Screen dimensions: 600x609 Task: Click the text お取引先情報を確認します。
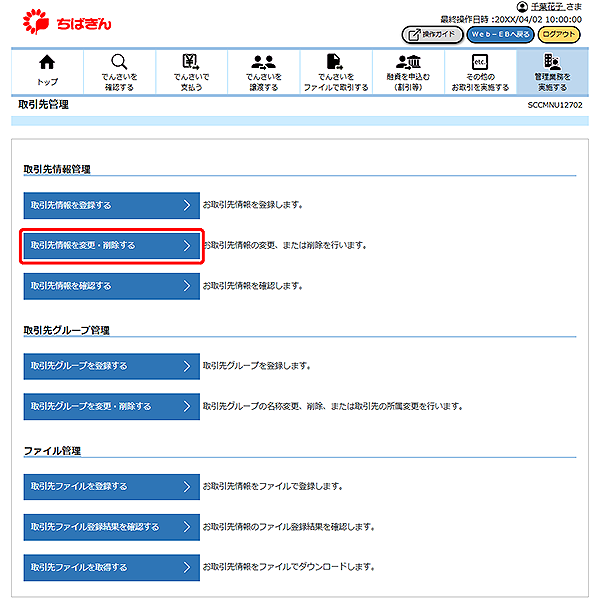(x=253, y=286)
